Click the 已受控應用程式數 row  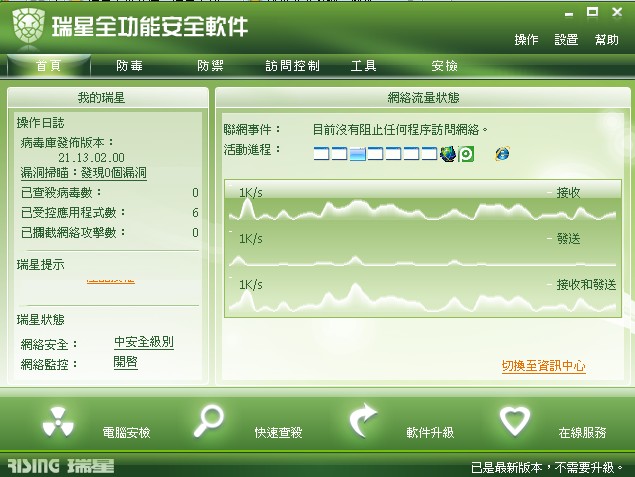[109, 213]
